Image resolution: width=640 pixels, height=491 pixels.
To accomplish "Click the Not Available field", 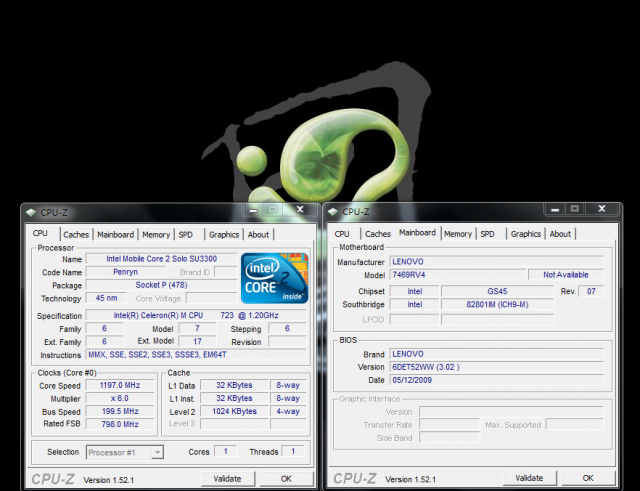I will click(x=566, y=275).
